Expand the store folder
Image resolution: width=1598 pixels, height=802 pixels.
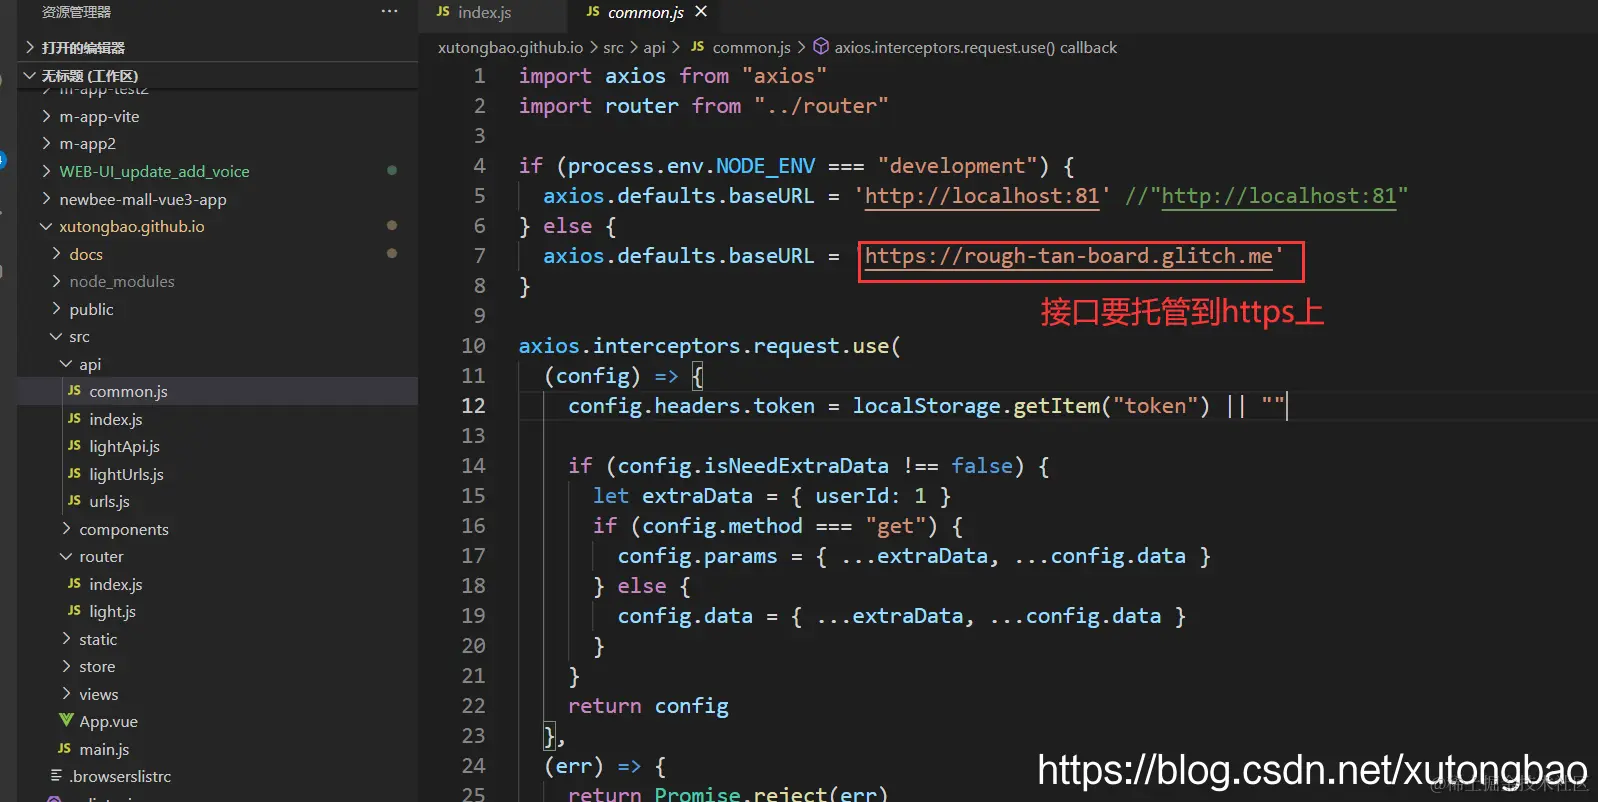click(97, 666)
